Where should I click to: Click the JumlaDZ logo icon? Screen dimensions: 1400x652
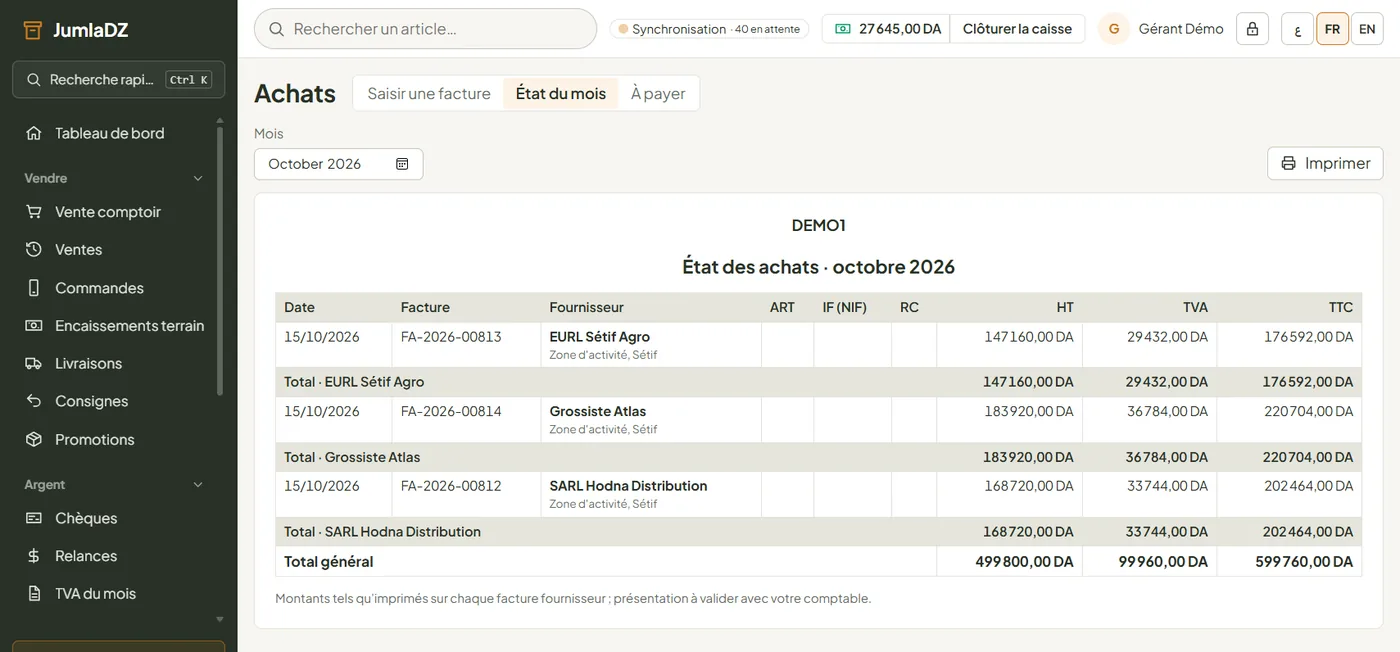coord(33,30)
